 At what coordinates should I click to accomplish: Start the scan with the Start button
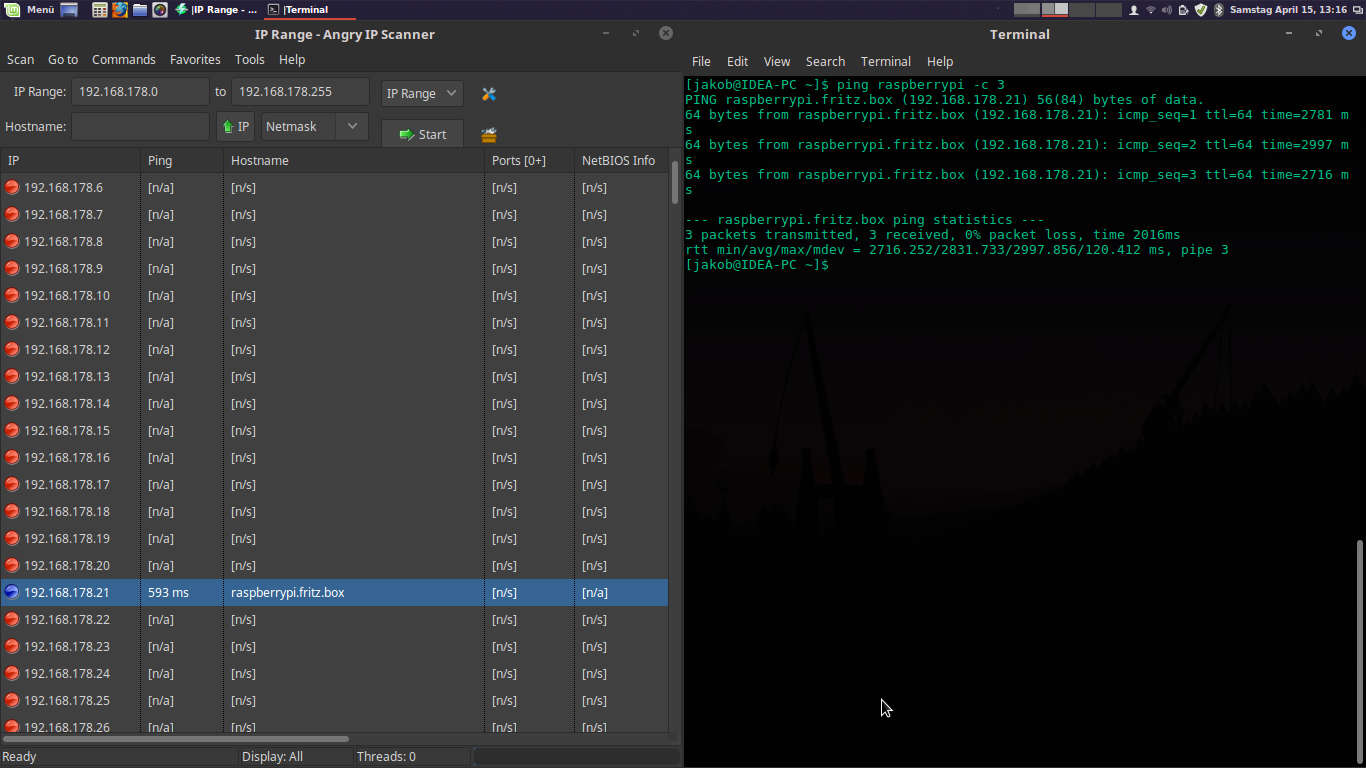422,134
